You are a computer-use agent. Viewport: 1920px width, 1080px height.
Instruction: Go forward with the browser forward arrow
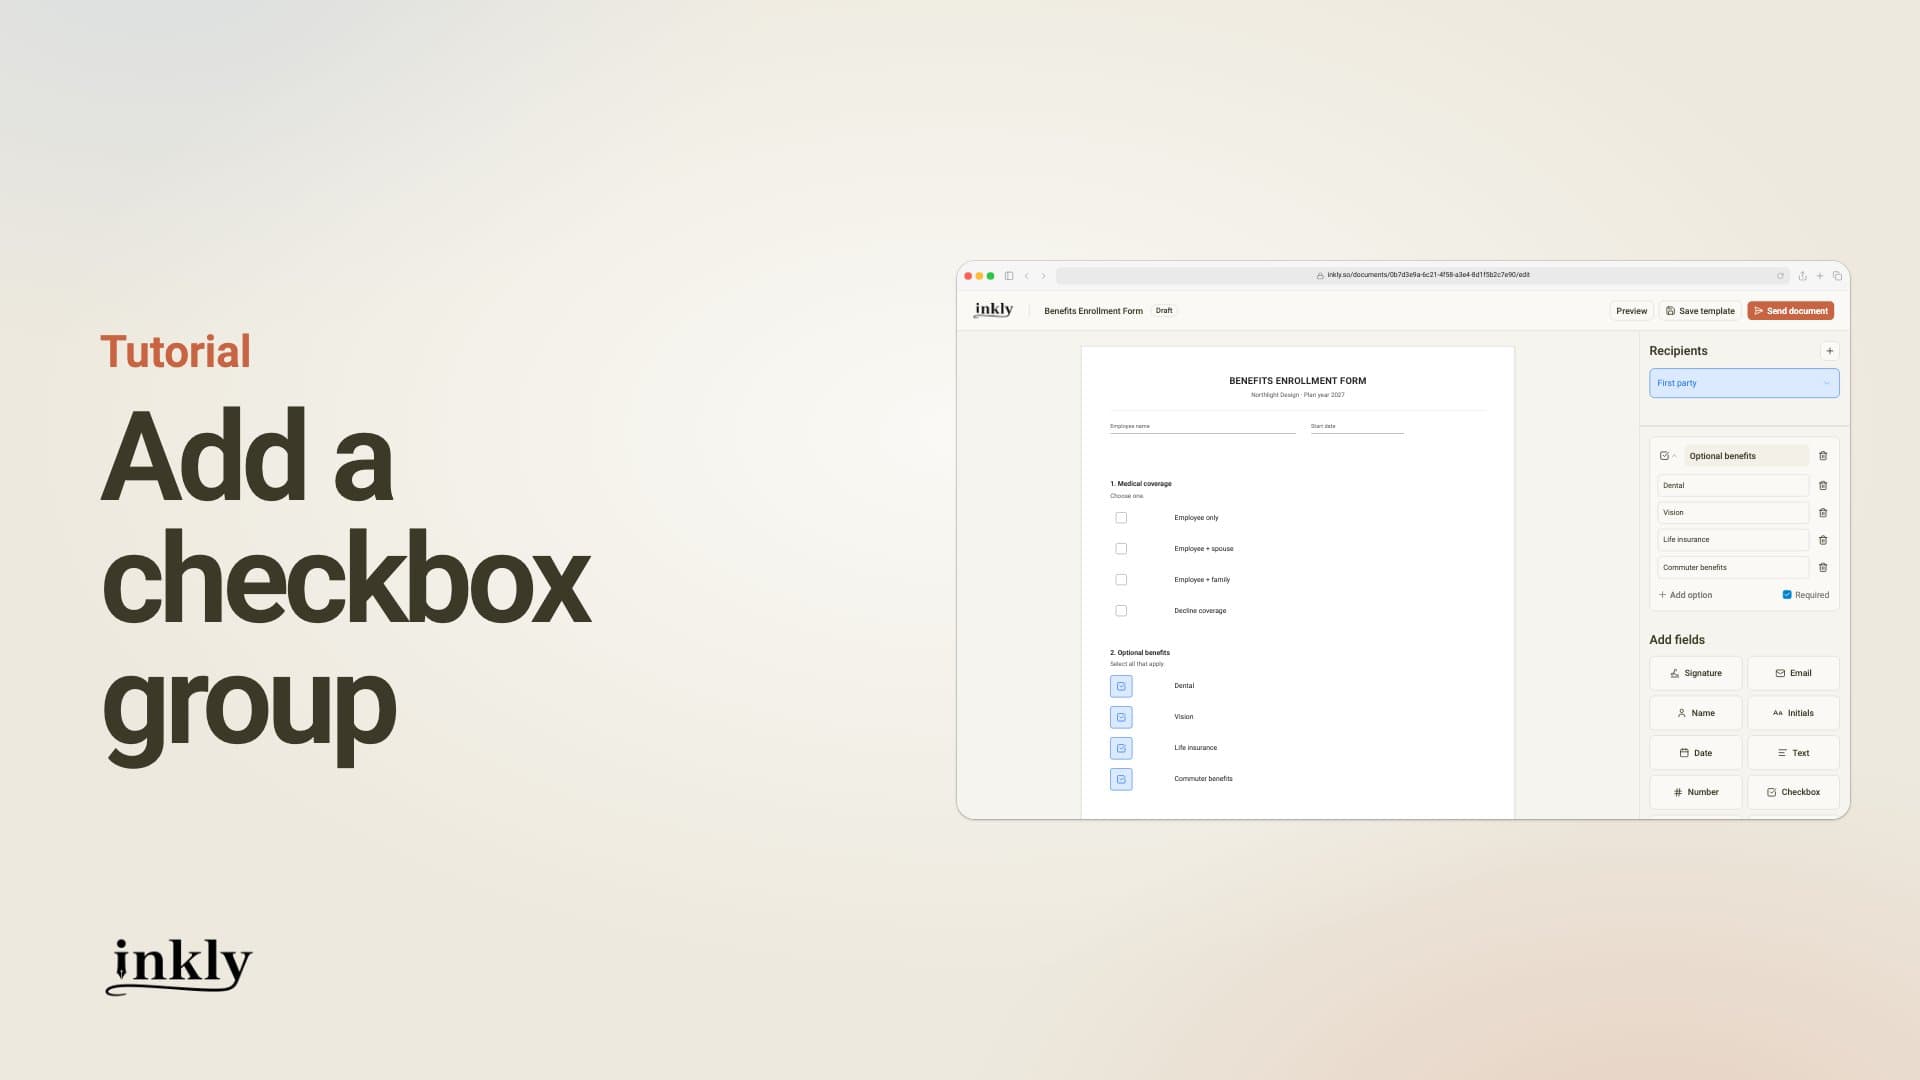[1043, 276]
